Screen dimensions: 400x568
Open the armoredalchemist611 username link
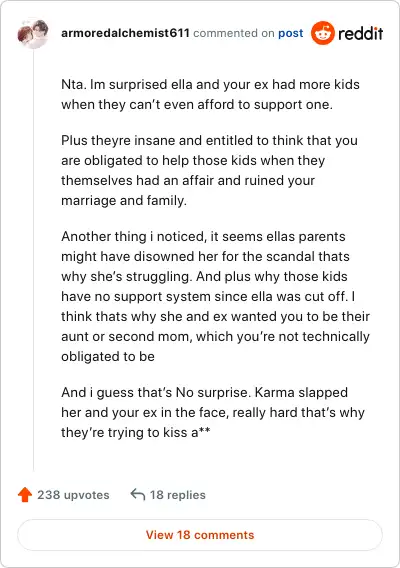[125, 33]
